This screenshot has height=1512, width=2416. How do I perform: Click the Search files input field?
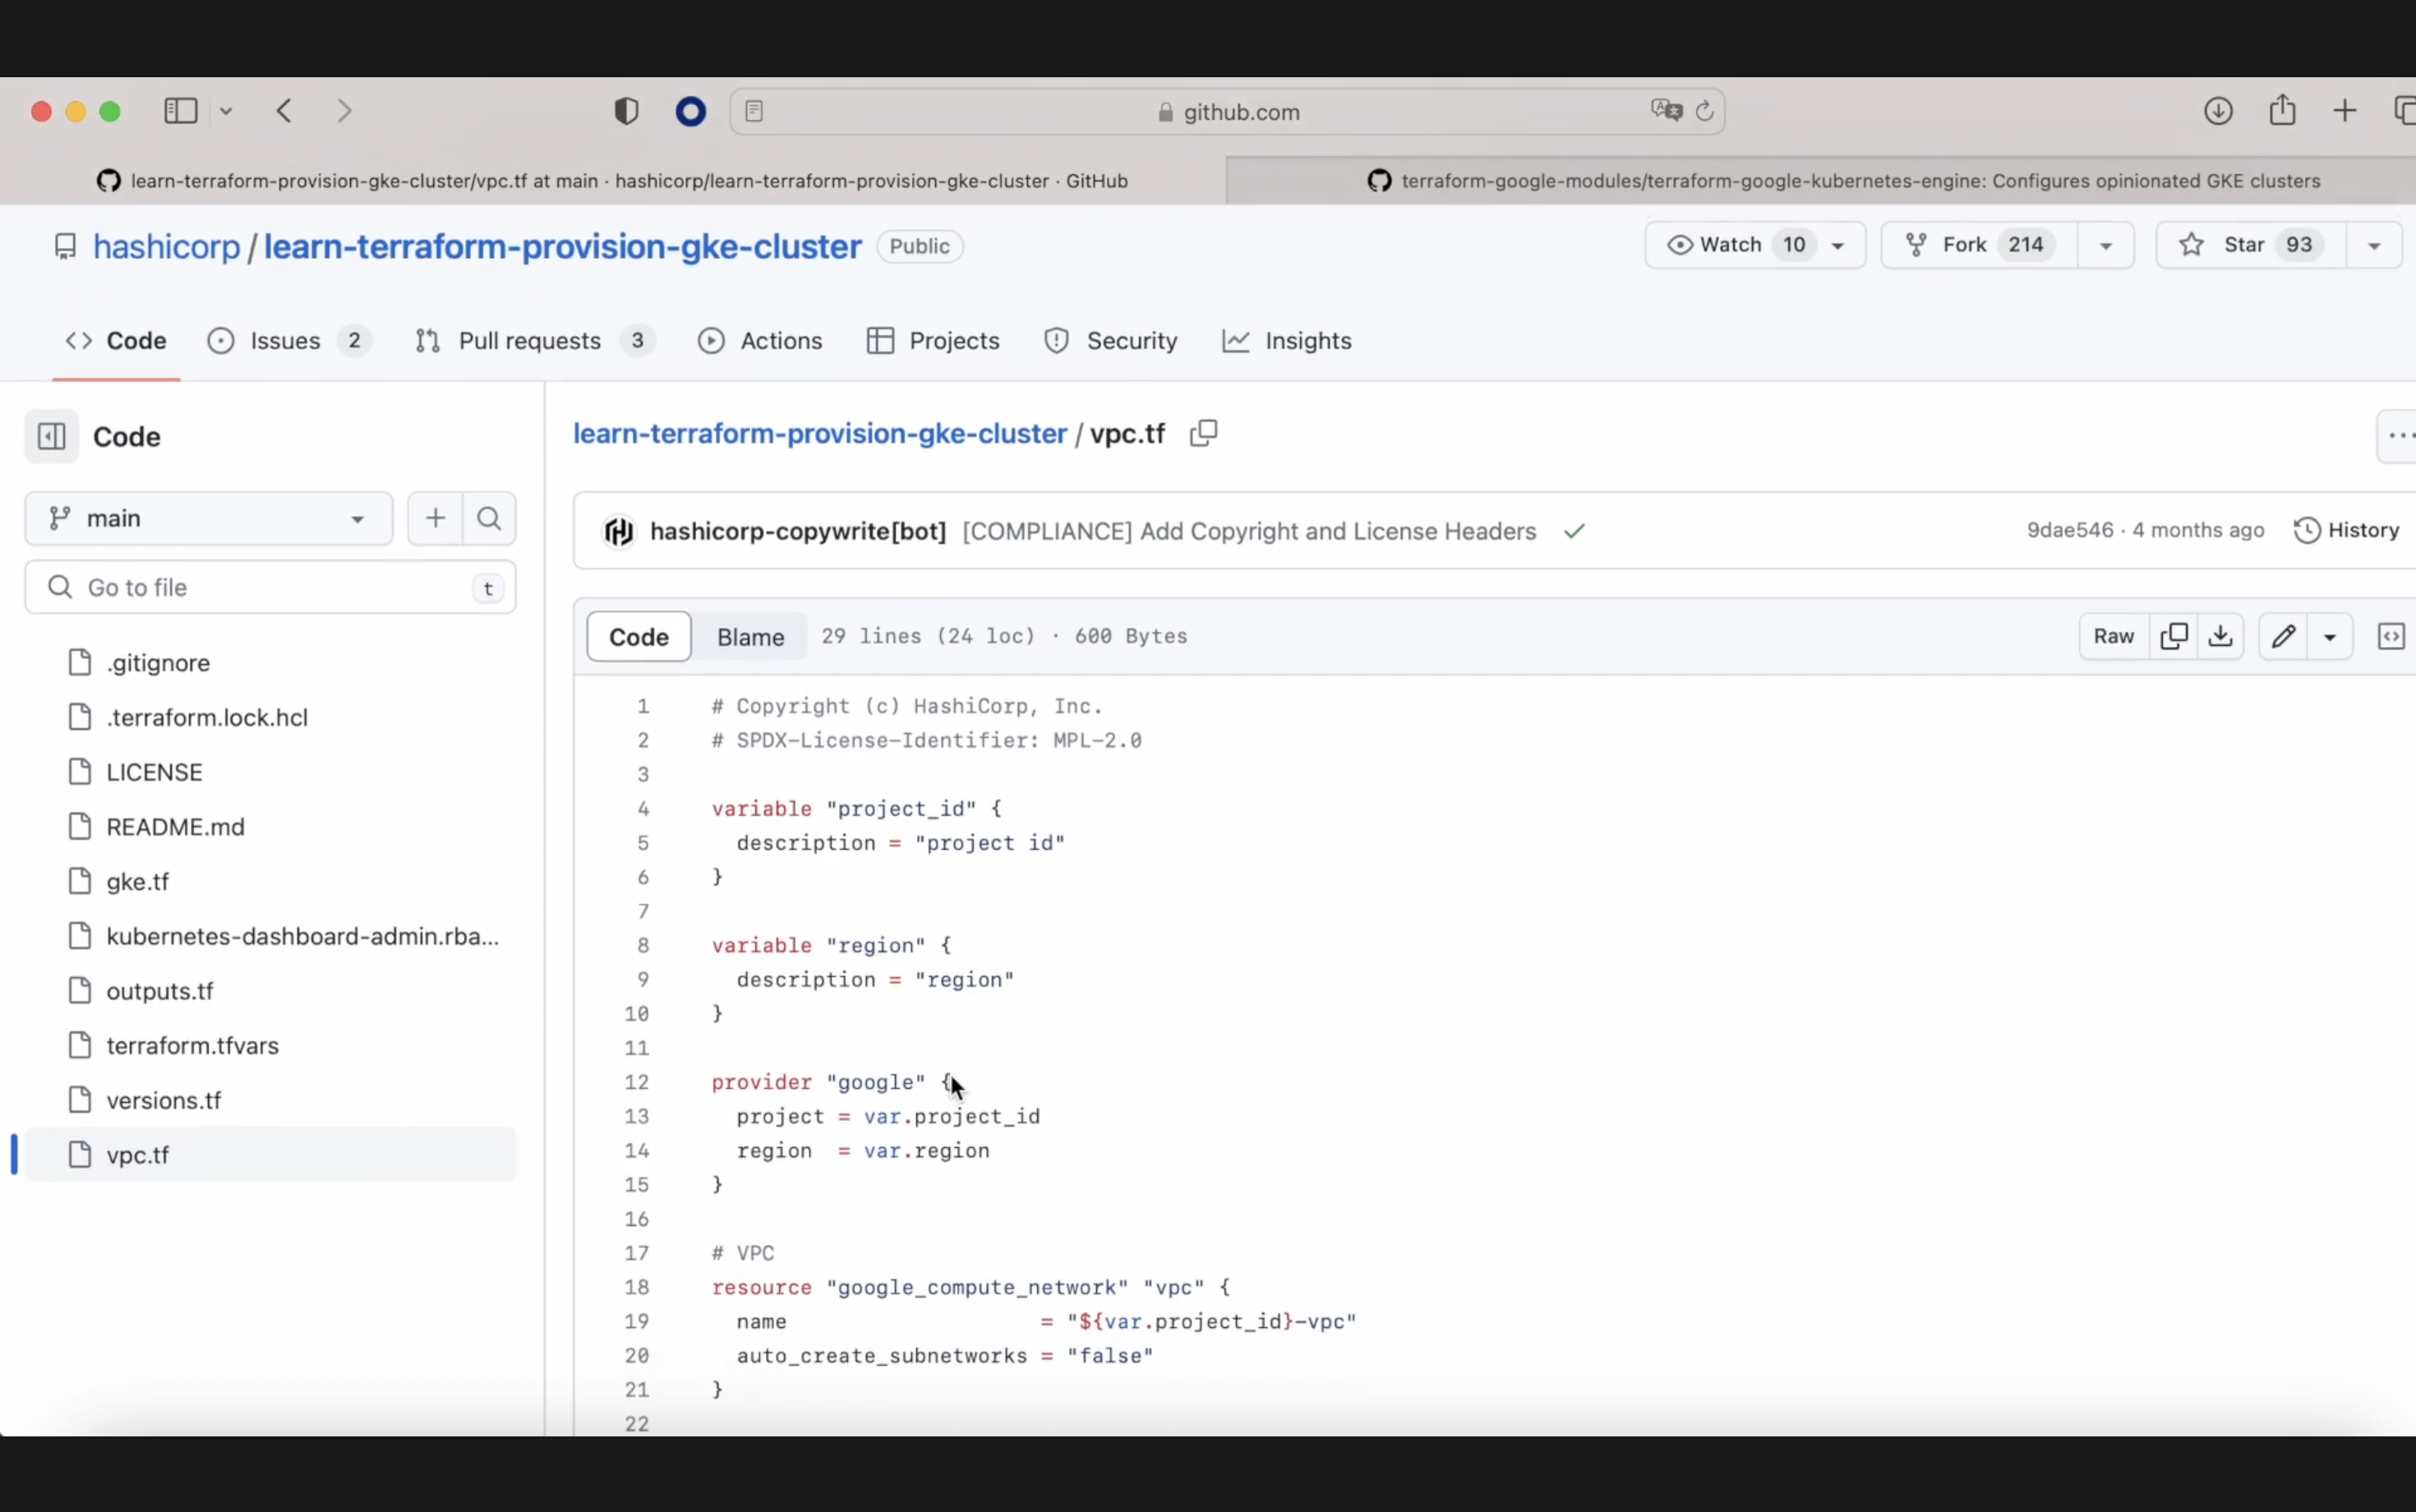(x=270, y=587)
